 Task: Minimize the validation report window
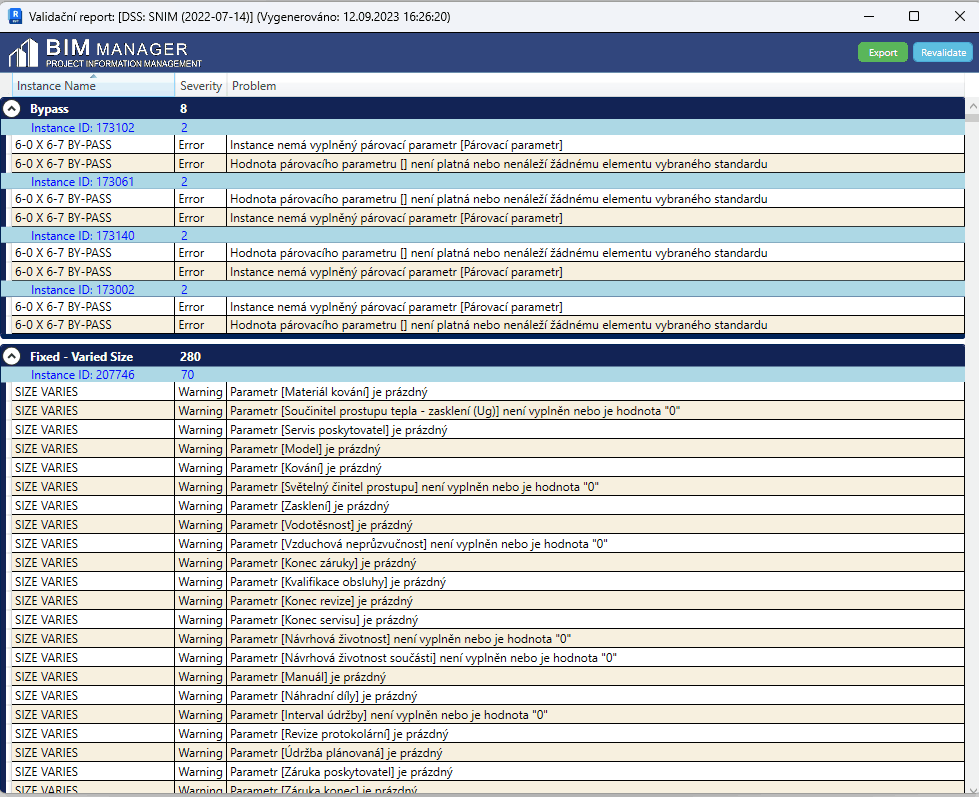(867, 16)
